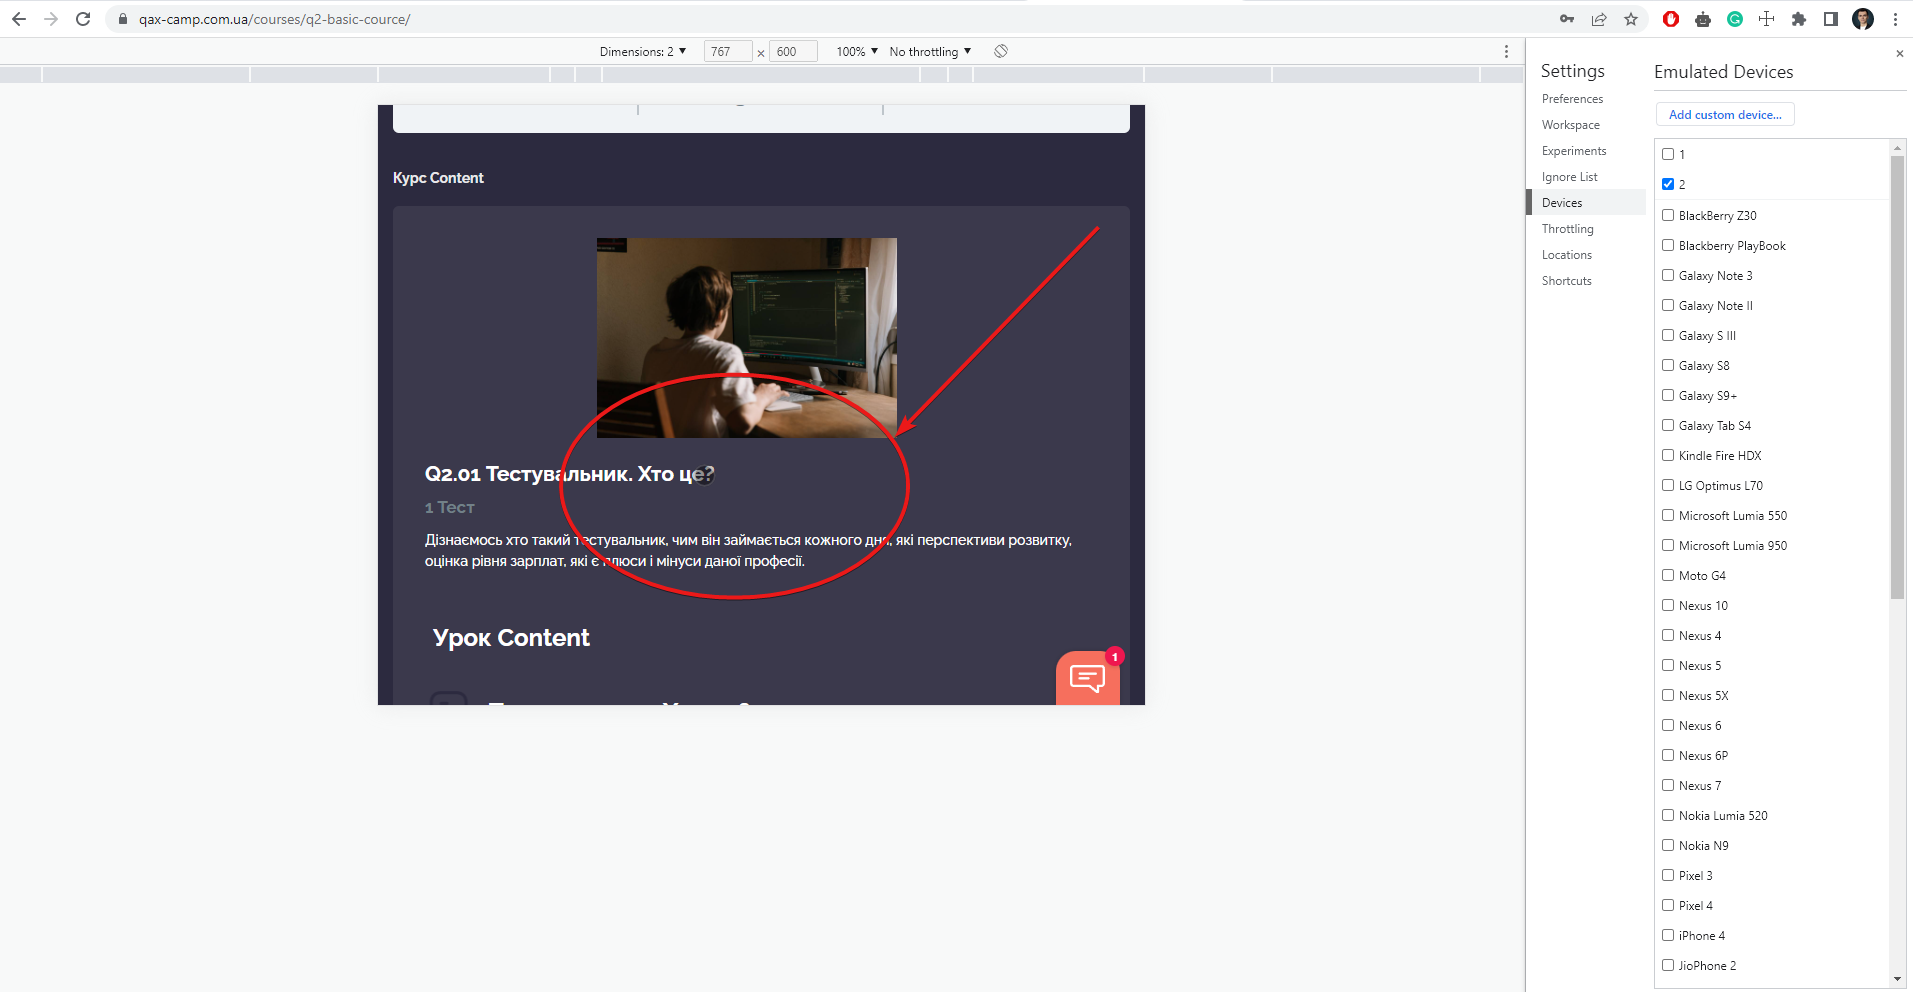Click the Grammarly extension icon
Image resolution: width=1913 pixels, height=992 pixels.
click(1735, 19)
